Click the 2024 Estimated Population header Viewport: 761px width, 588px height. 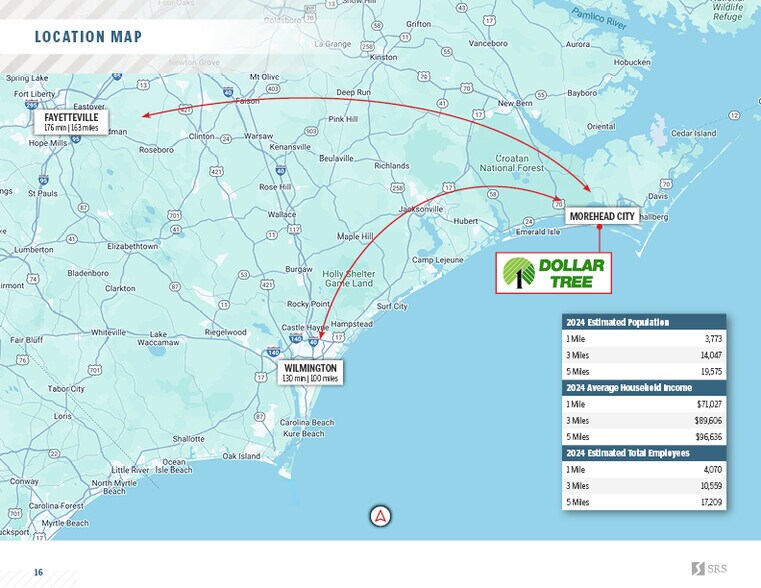pyautogui.click(x=644, y=322)
